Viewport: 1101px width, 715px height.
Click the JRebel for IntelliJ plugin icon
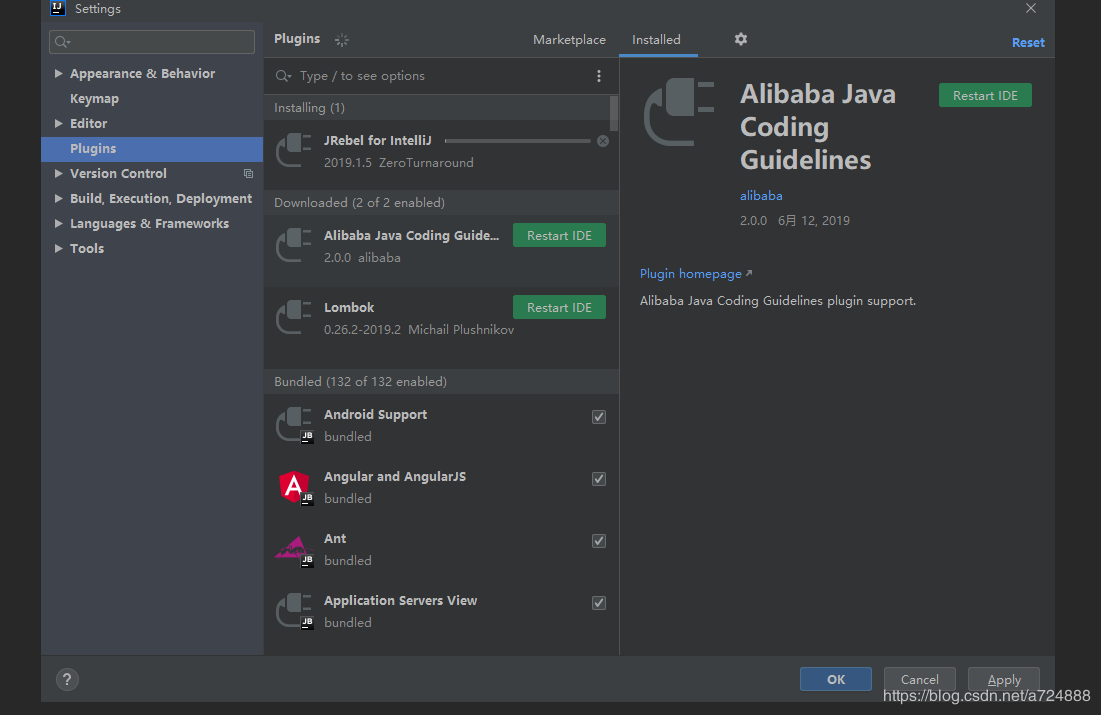point(294,150)
